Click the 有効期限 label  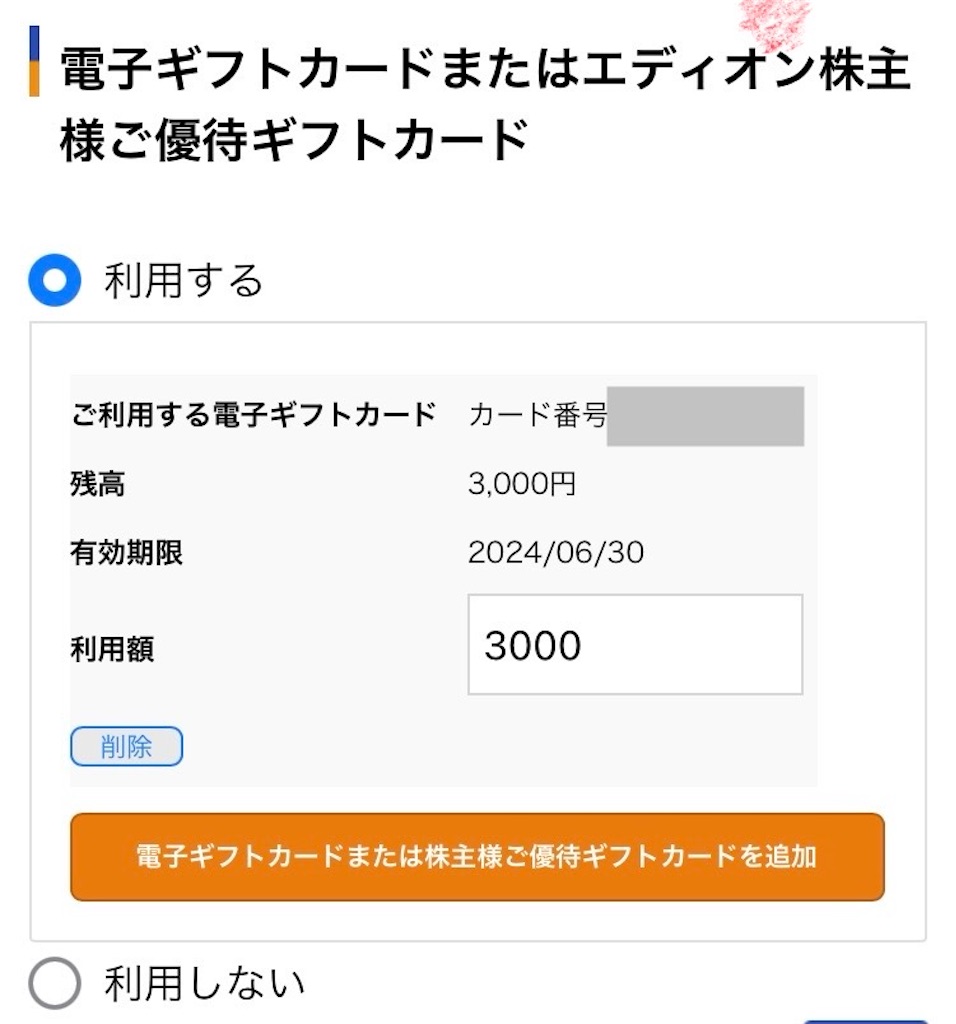coord(126,552)
